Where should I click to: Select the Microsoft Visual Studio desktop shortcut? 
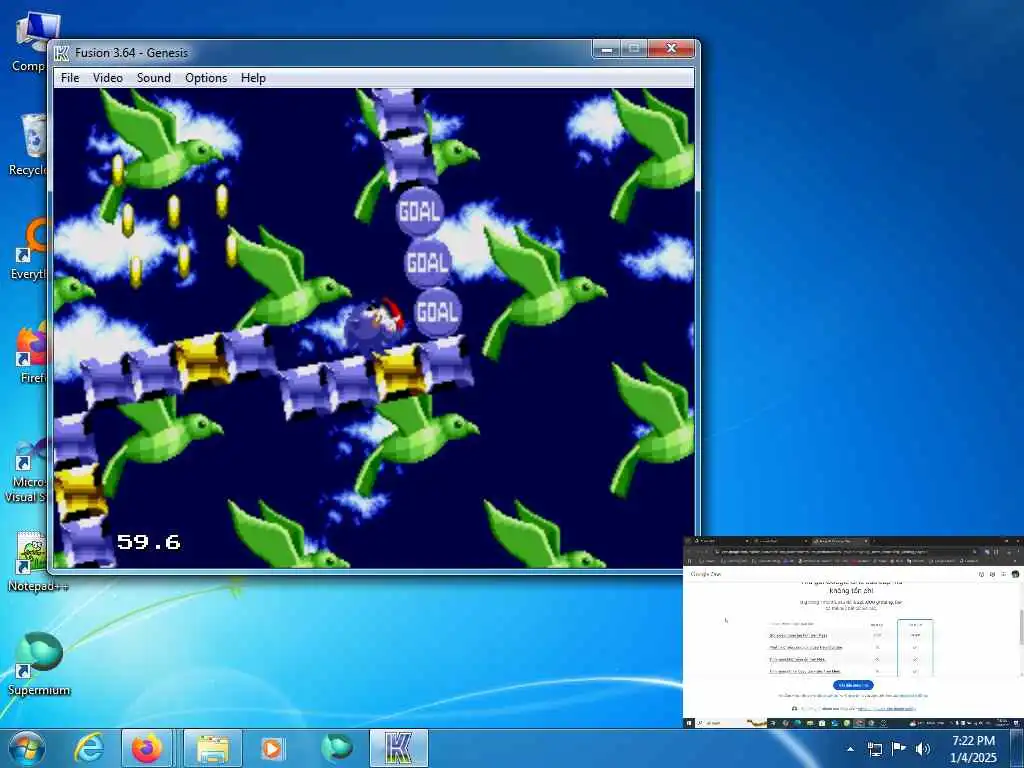point(26,469)
